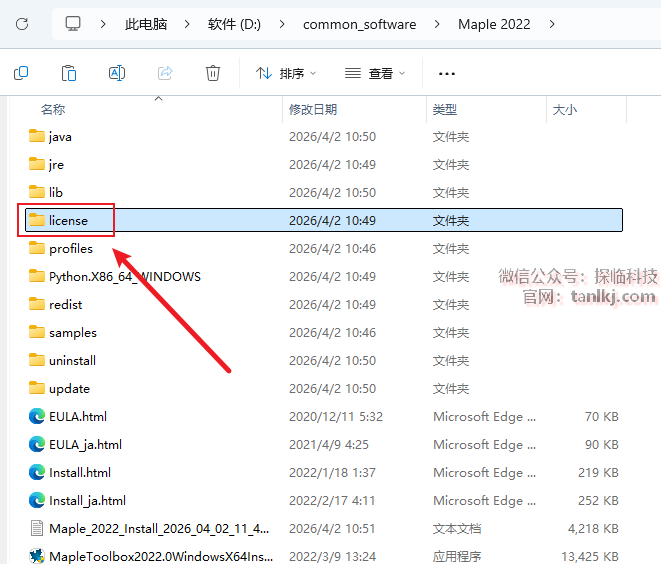Image resolution: width=661 pixels, height=564 pixels.
Task: Open the 排序 sort dropdown
Action: tap(286, 74)
